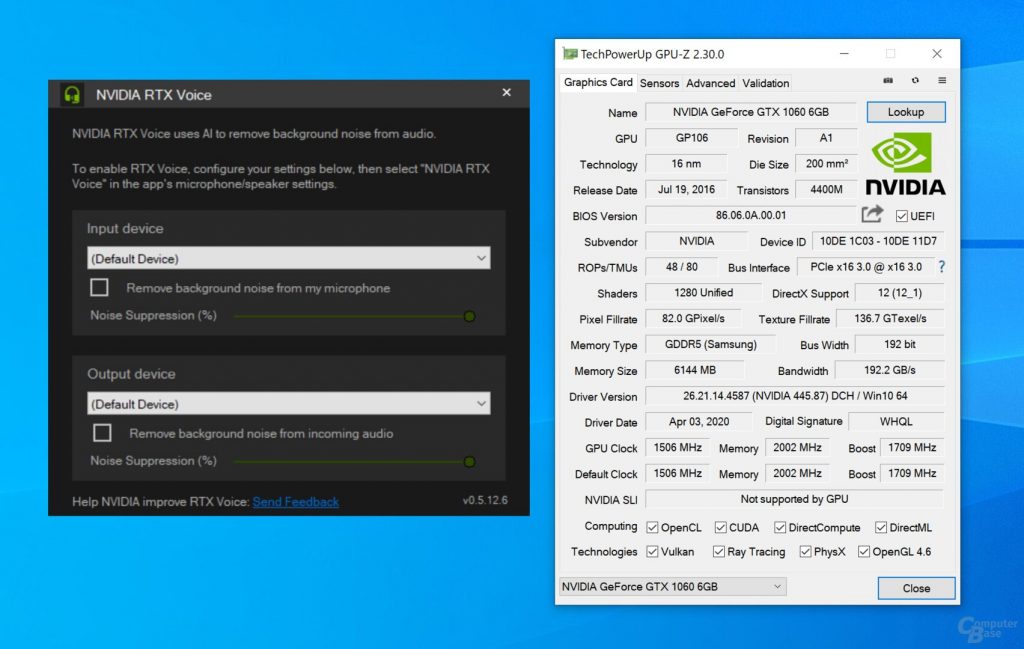
Task: Click the A1 Revision value
Action: (x=826, y=138)
